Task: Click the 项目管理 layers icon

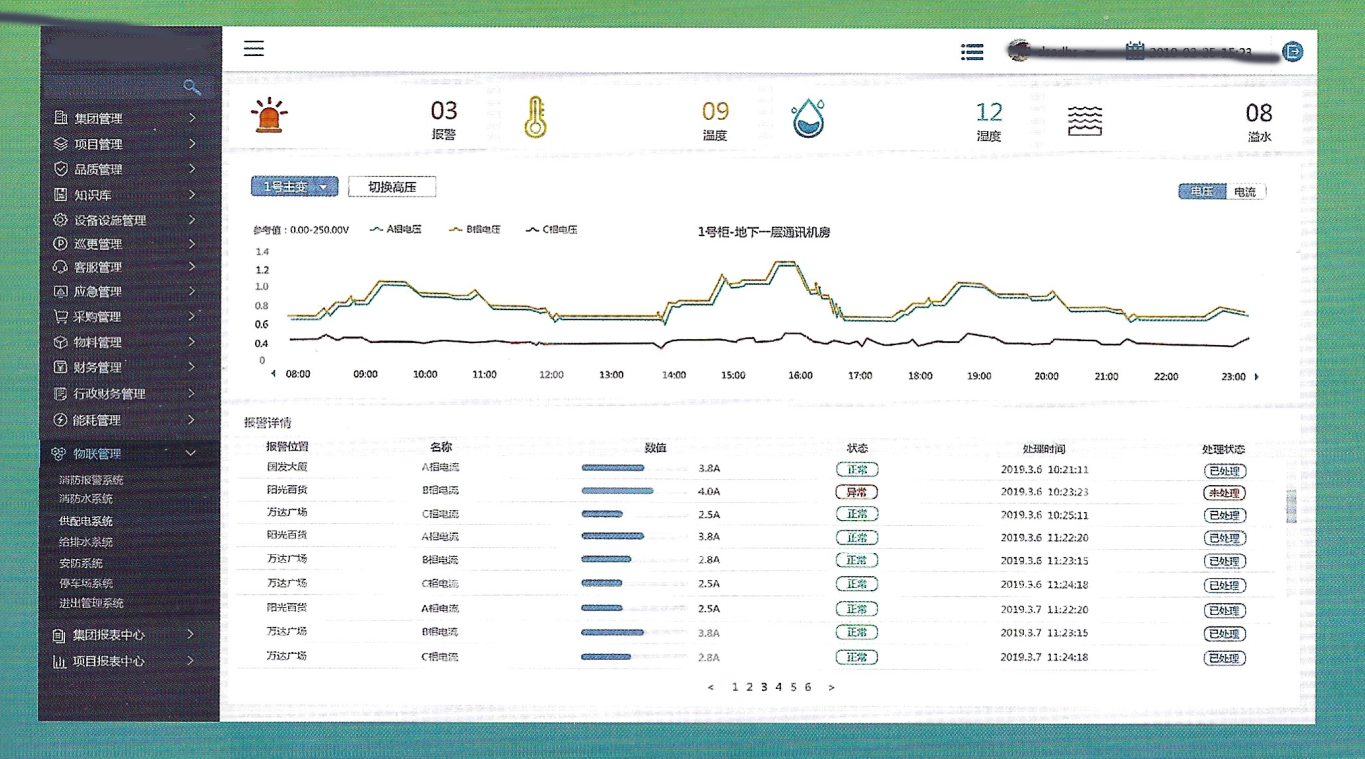Action: 61,144
